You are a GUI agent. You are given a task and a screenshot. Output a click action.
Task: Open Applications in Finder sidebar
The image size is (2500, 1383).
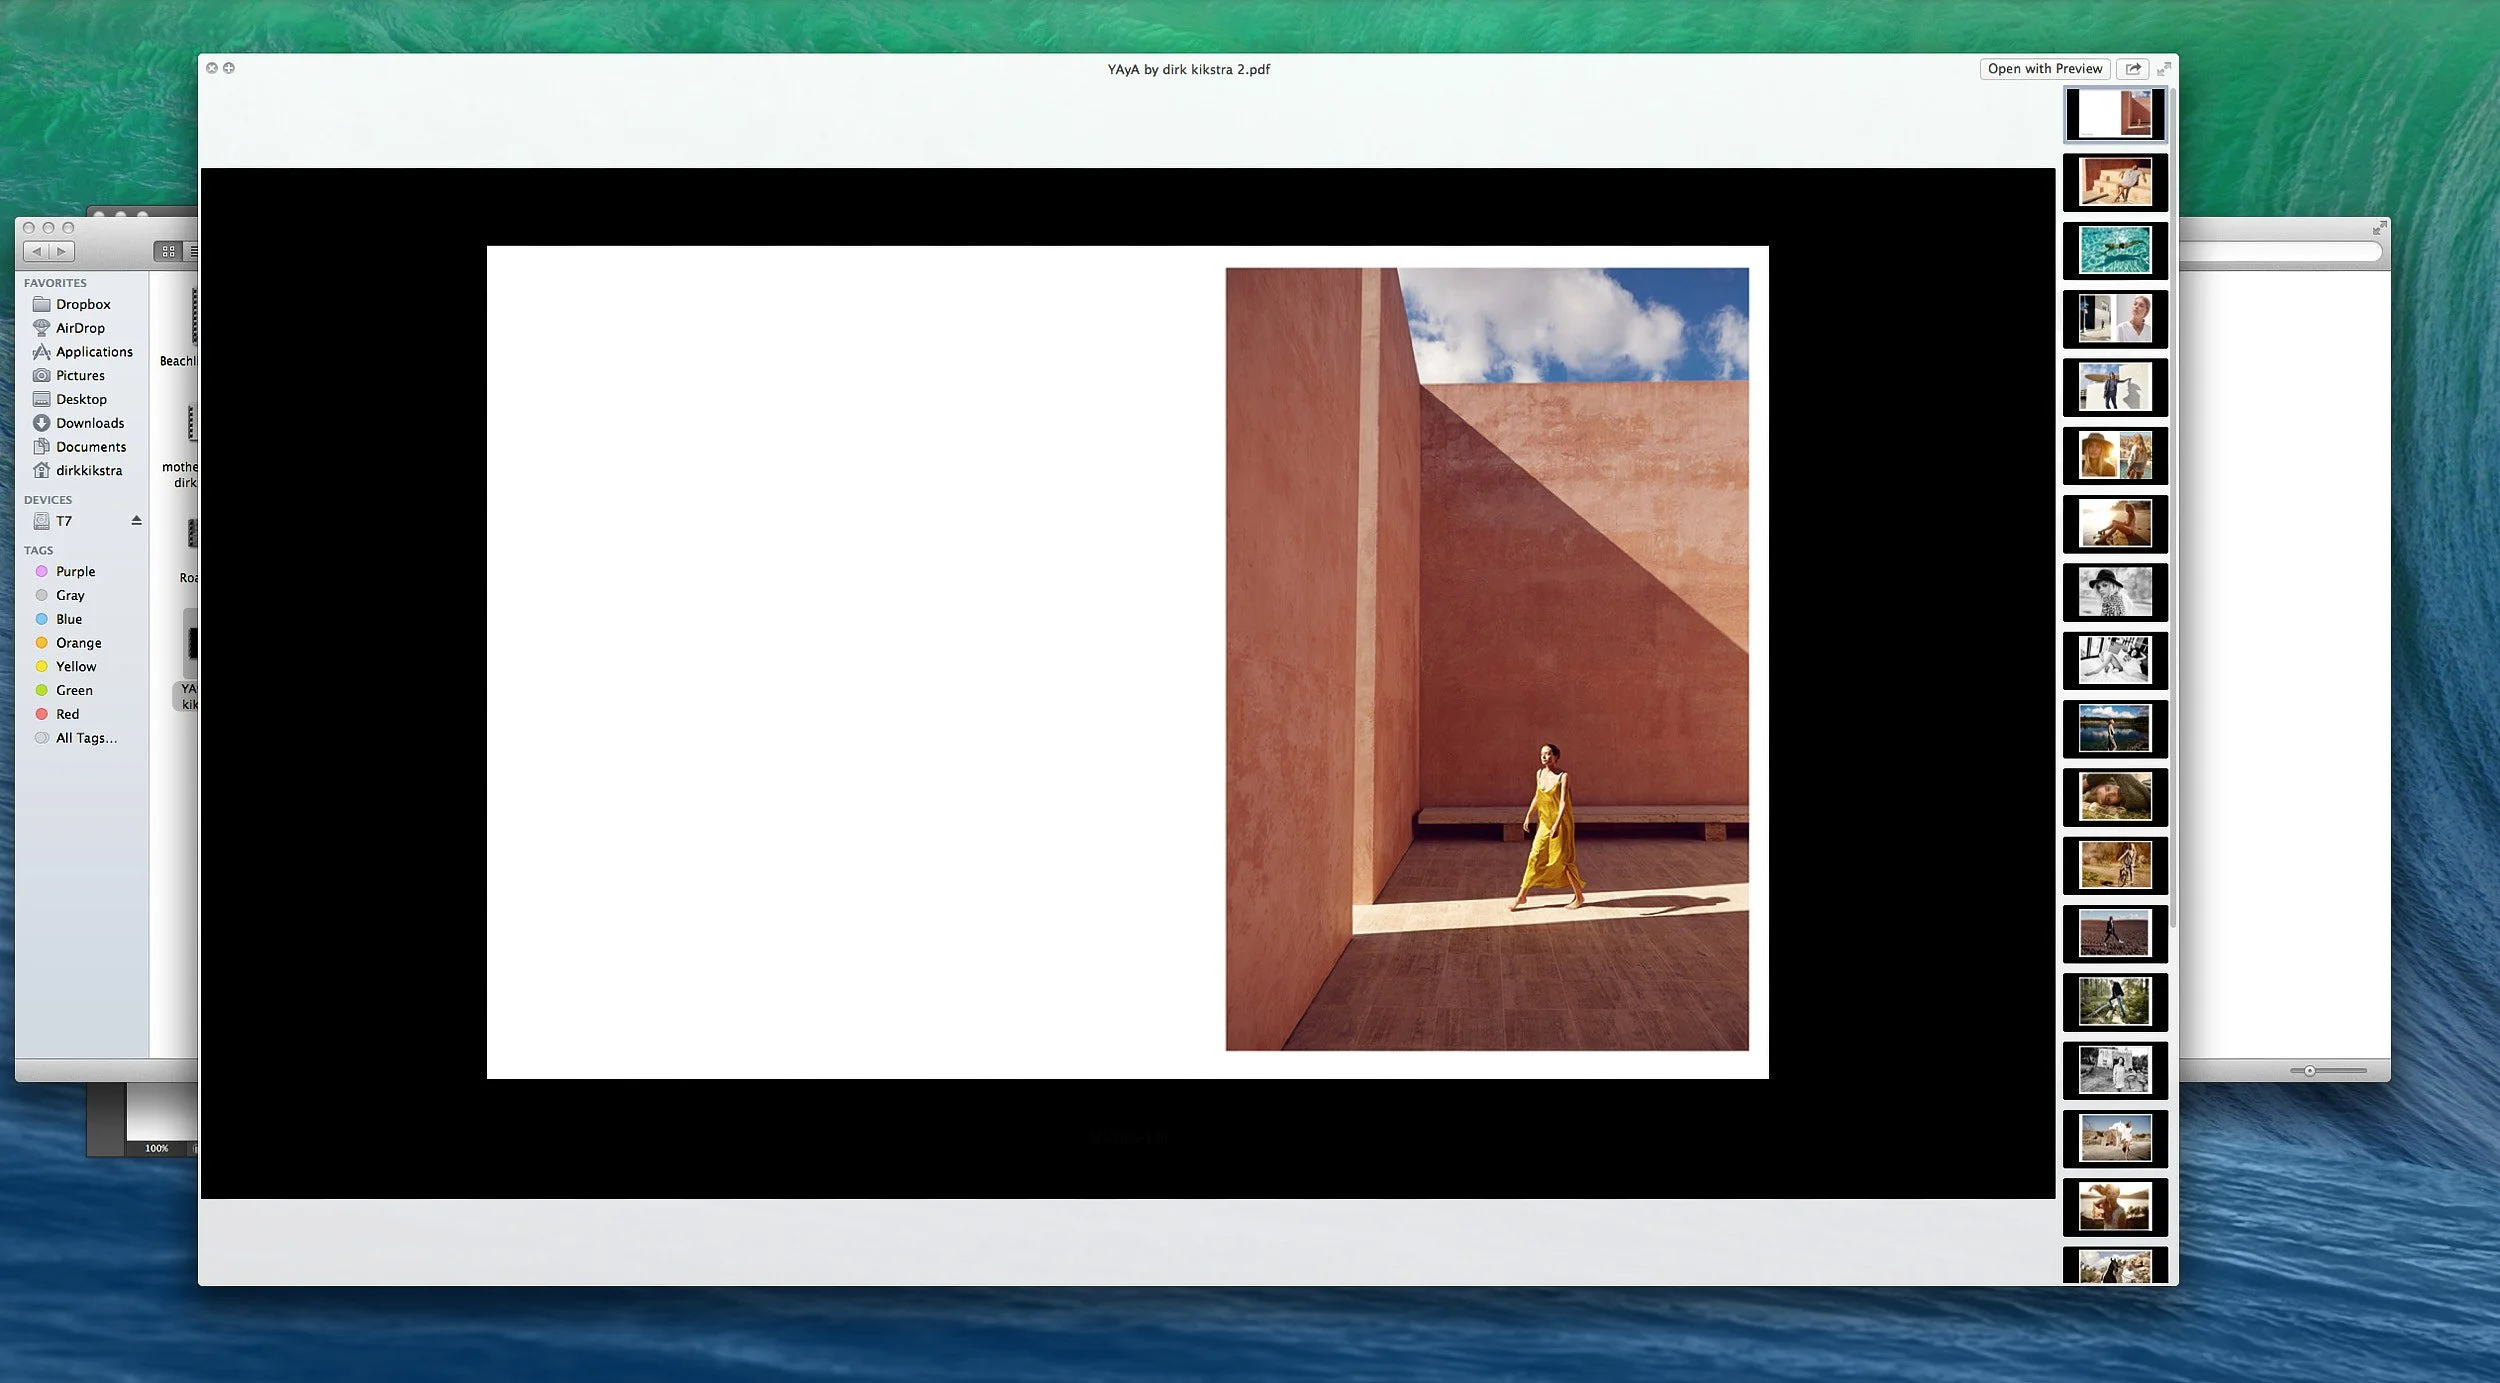pos(94,352)
